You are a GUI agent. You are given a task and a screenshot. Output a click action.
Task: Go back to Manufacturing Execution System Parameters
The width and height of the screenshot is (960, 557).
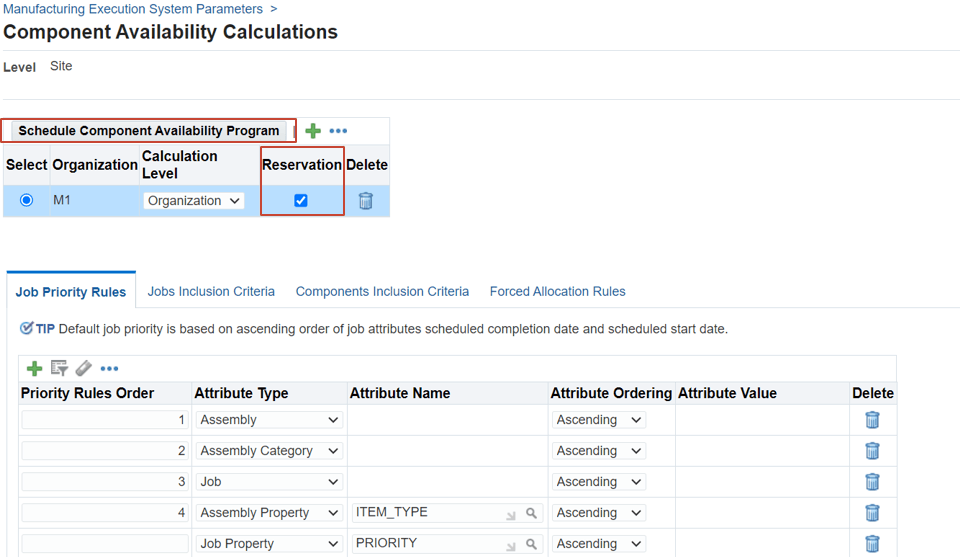click(x=133, y=9)
